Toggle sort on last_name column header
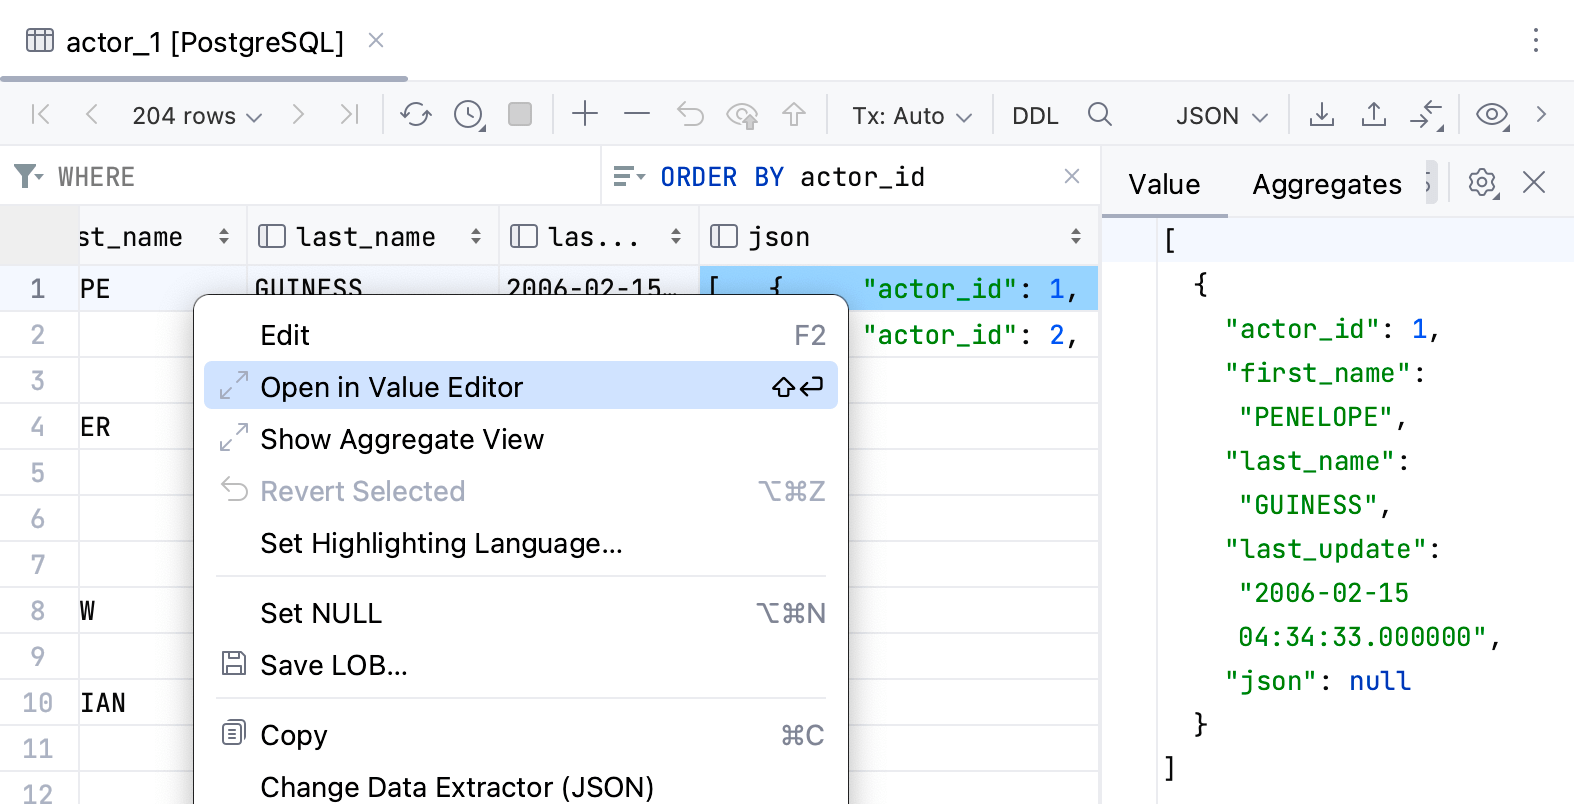Image resolution: width=1574 pixels, height=804 pixels. (x=476, y=237)
